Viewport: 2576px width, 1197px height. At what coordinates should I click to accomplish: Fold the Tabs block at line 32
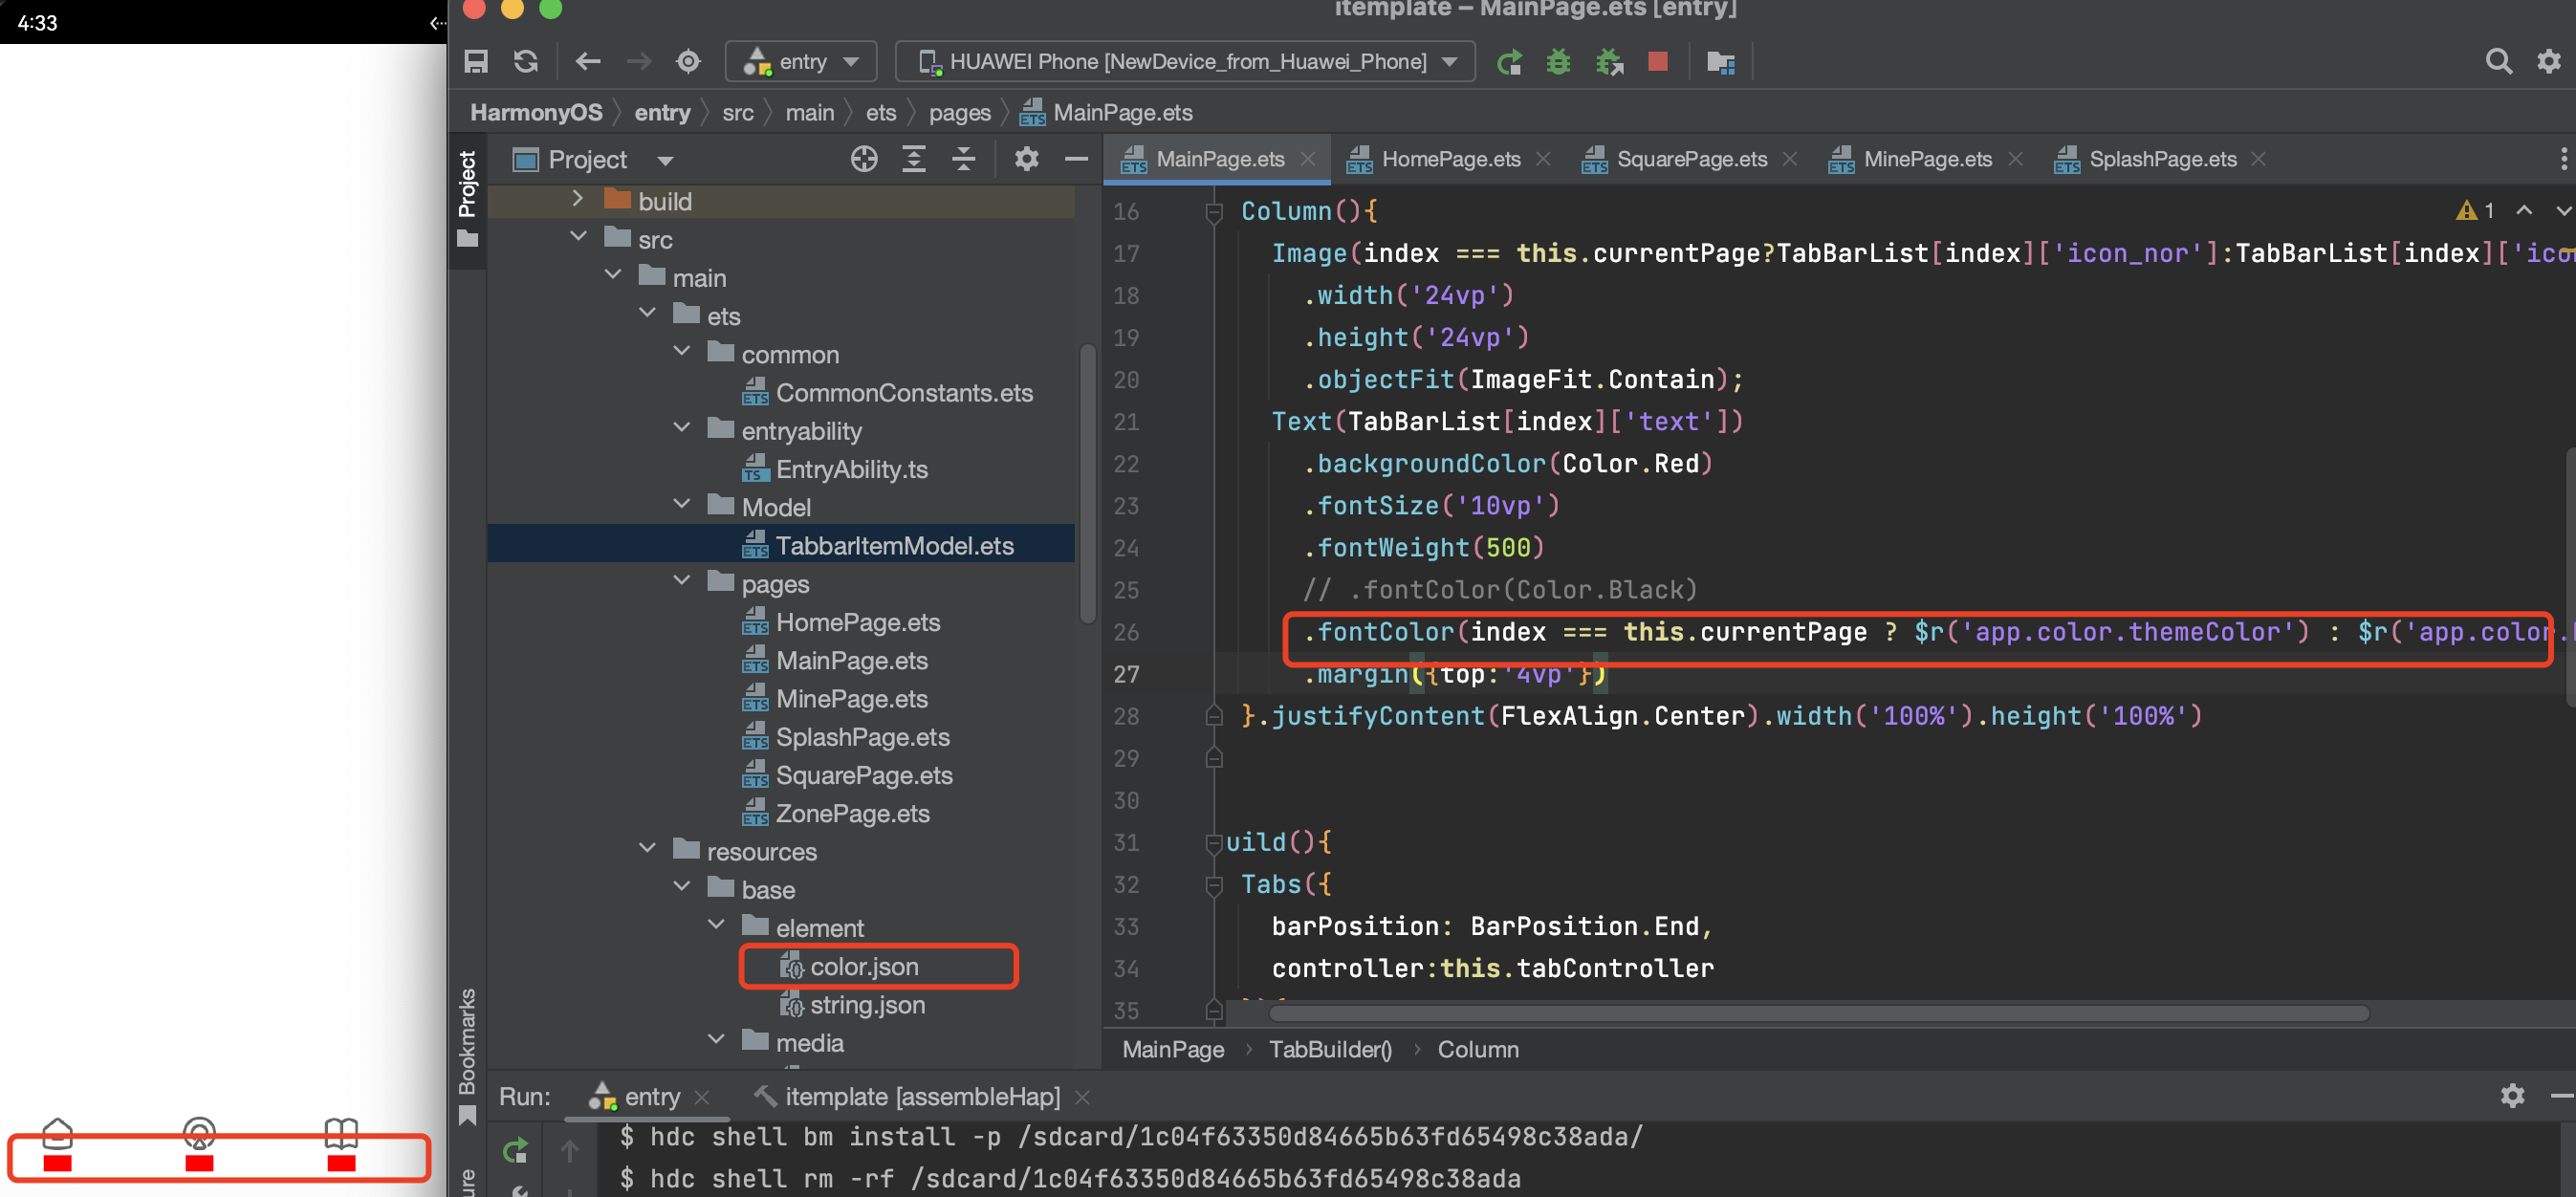pos(1214,884)
